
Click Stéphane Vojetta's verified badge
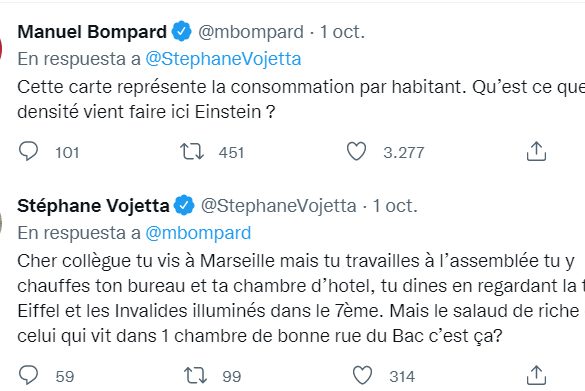click(x=184, y=205)
